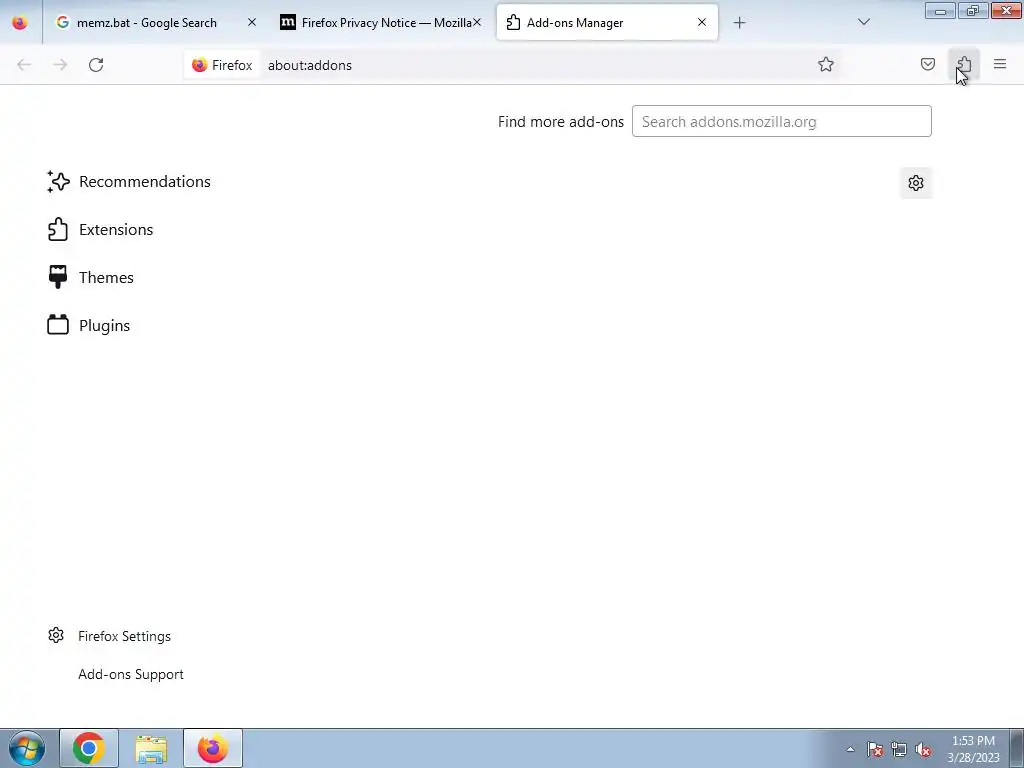Click Firefox taskbar button
Image resolution: width=1024 pixels, height=768 pixels.
tap(213, 748)
